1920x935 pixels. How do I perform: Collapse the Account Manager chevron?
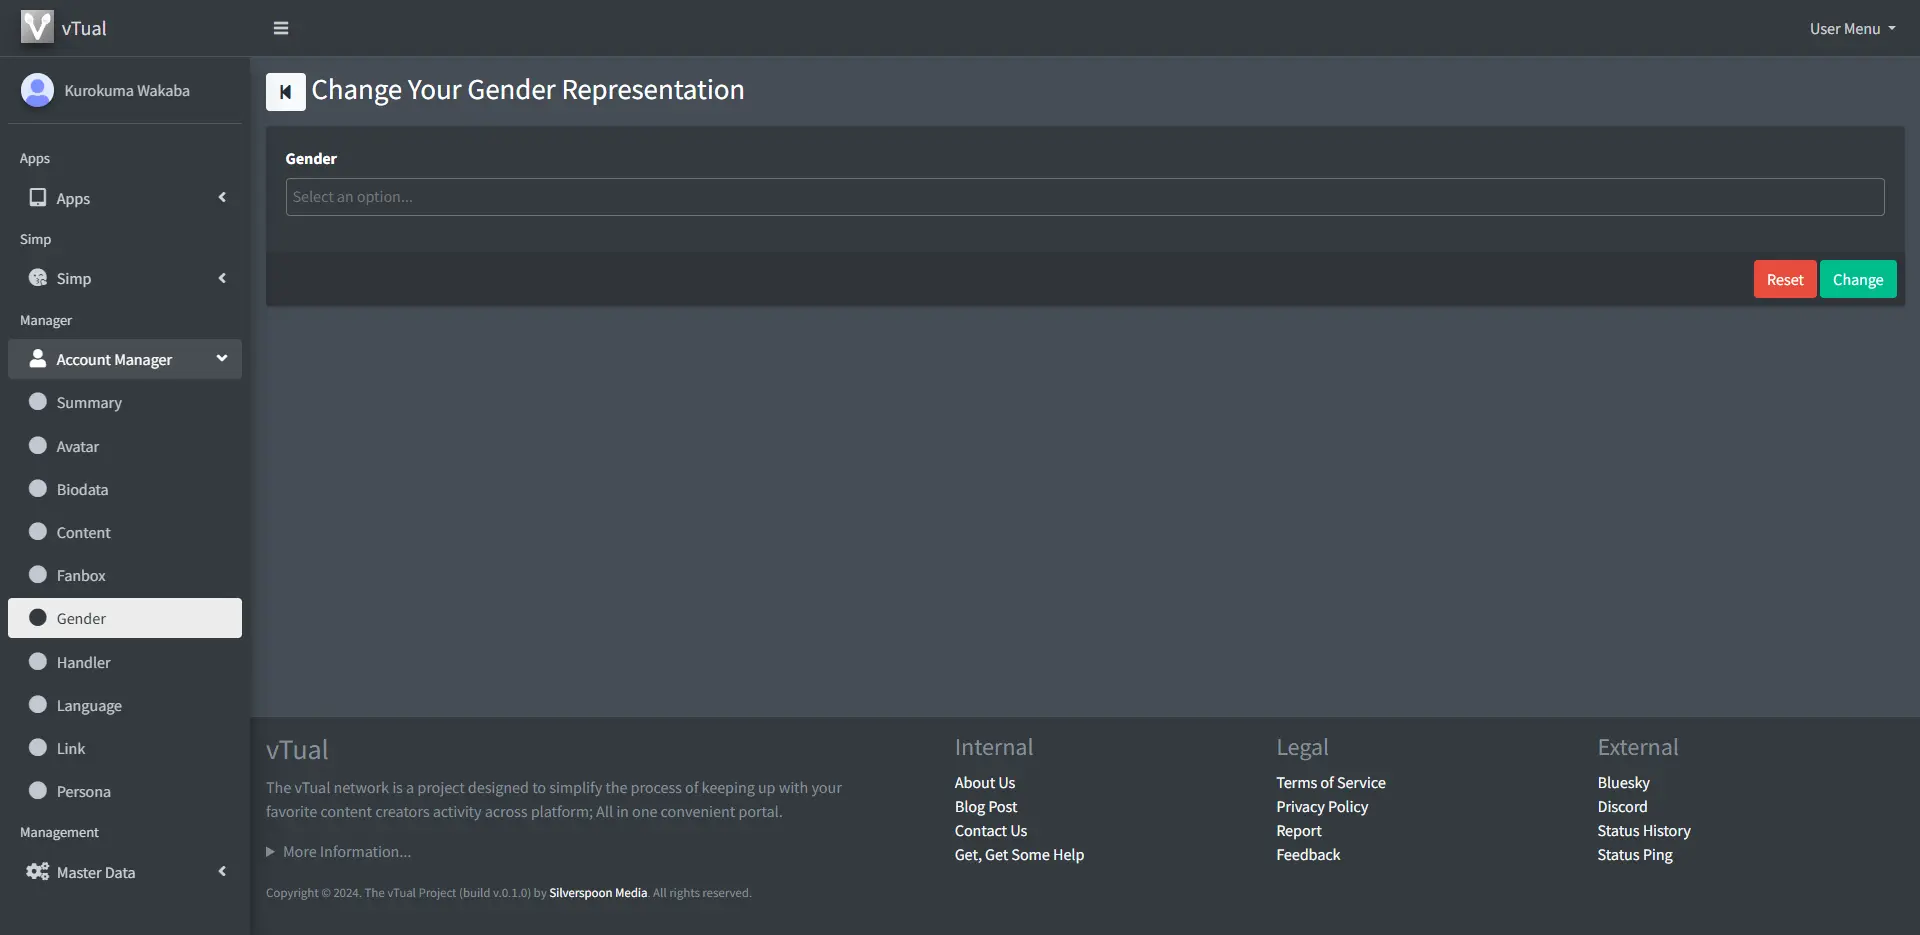[x=222, y=358]
